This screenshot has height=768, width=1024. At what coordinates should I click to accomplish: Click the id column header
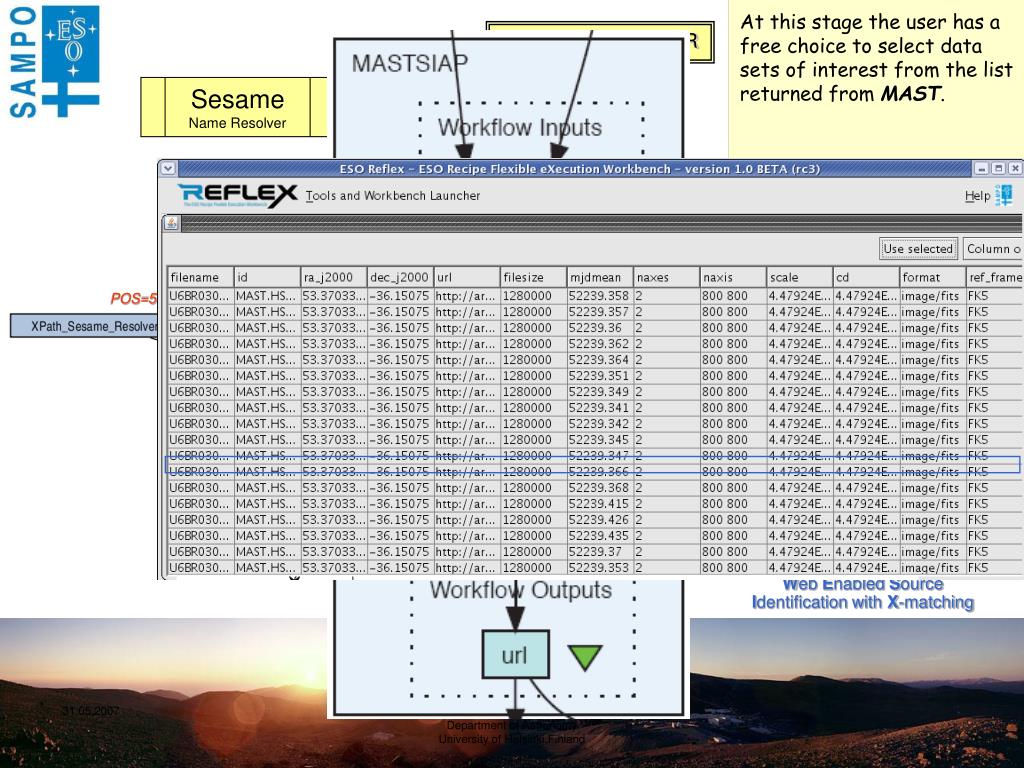click(267, 277)
